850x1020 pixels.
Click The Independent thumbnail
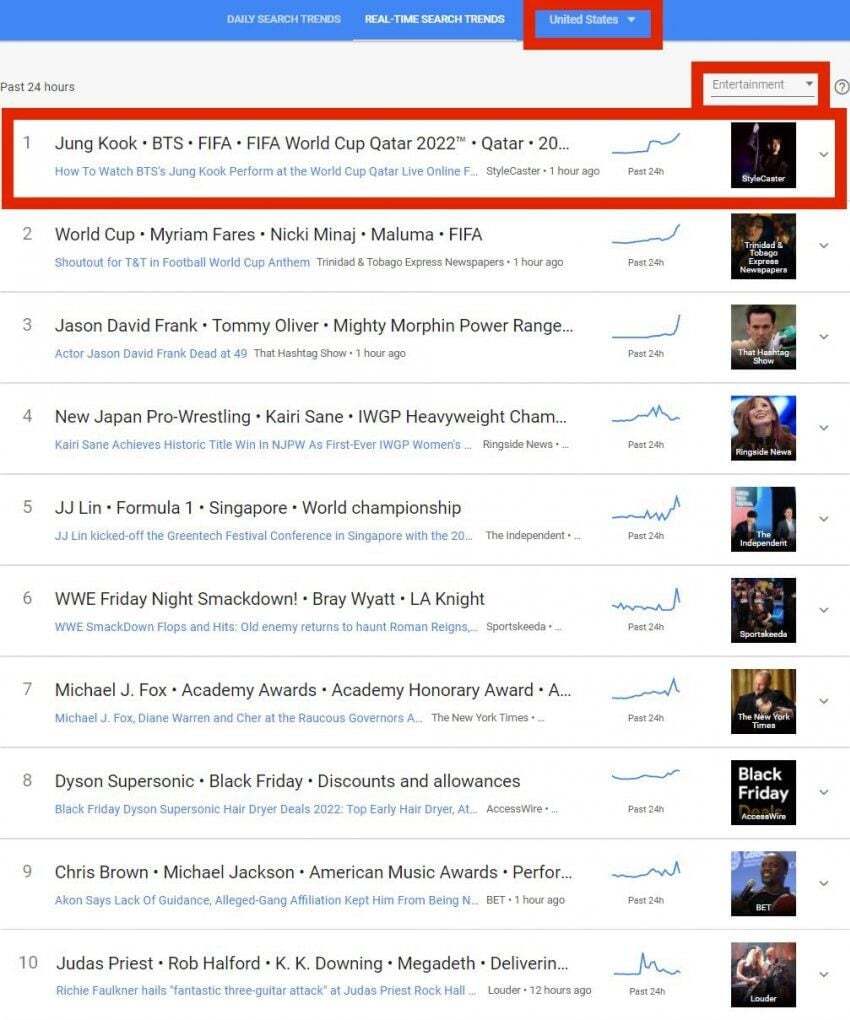[763, 519]
